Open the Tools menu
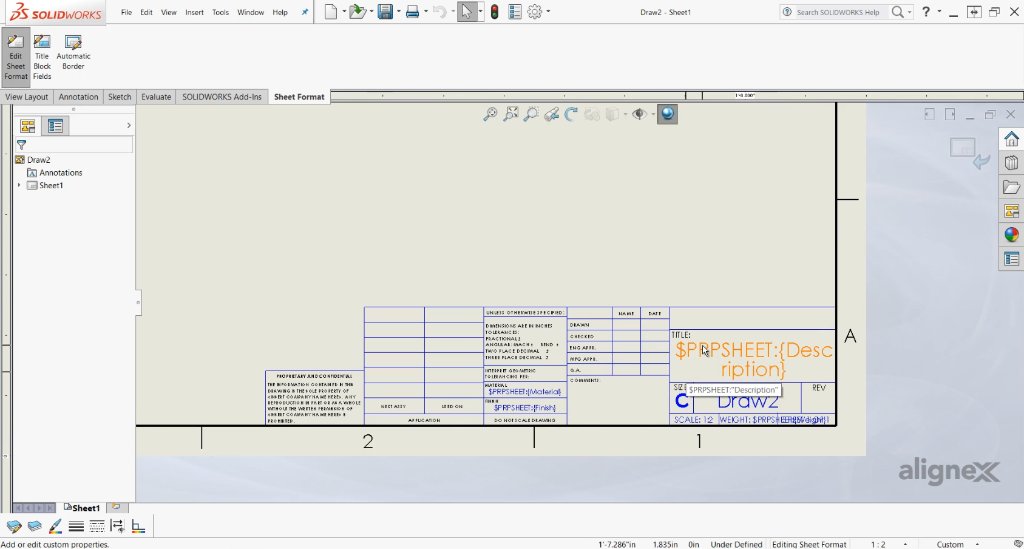 (220, 12)
